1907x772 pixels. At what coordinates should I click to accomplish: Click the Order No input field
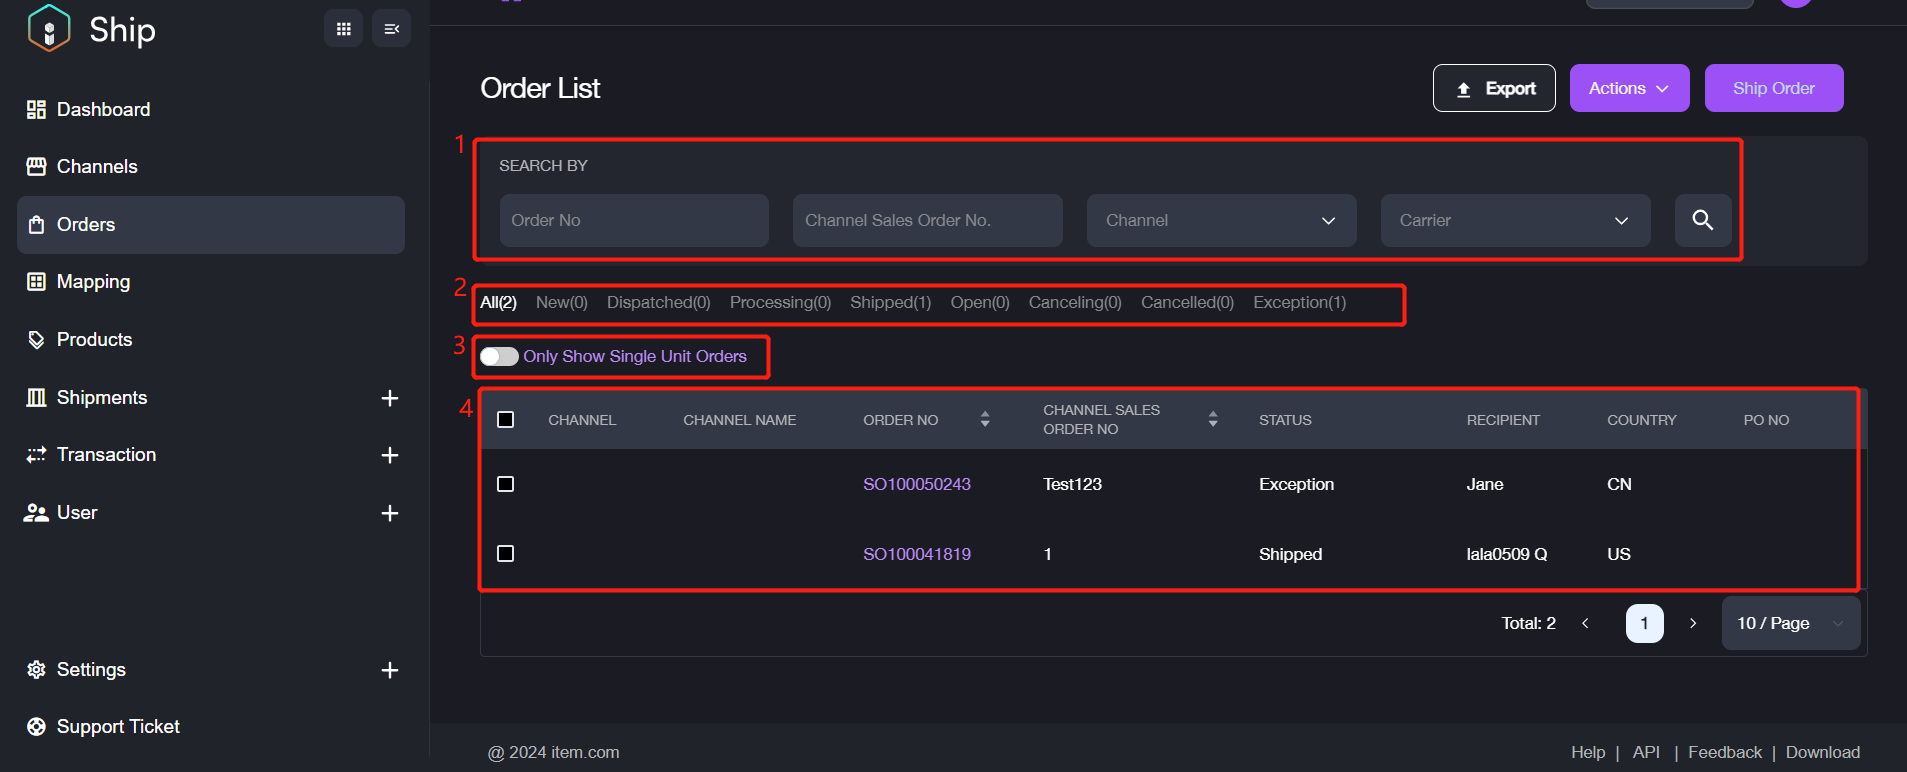[634, 221]
